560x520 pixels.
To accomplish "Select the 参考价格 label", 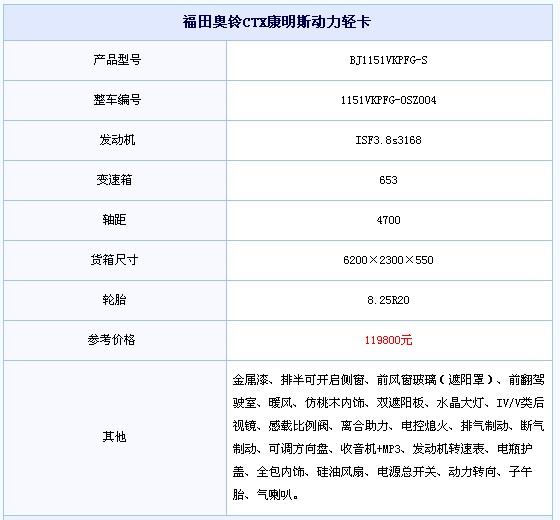I will click(111, 340).
